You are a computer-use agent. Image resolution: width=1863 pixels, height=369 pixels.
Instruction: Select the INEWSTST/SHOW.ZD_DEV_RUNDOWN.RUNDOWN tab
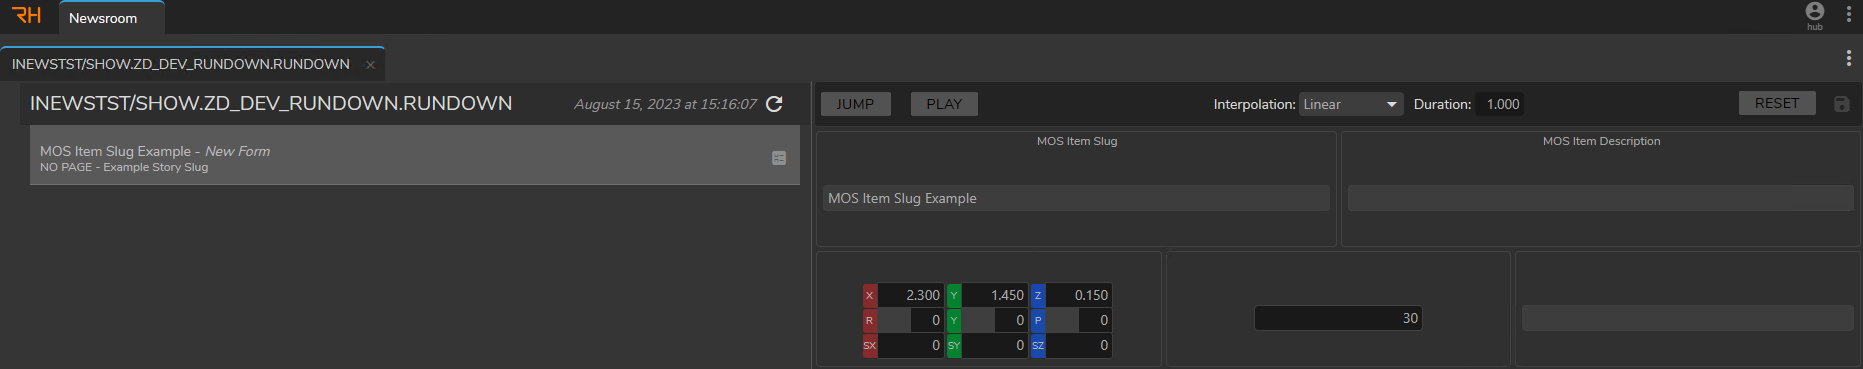(x=181, y=64)
